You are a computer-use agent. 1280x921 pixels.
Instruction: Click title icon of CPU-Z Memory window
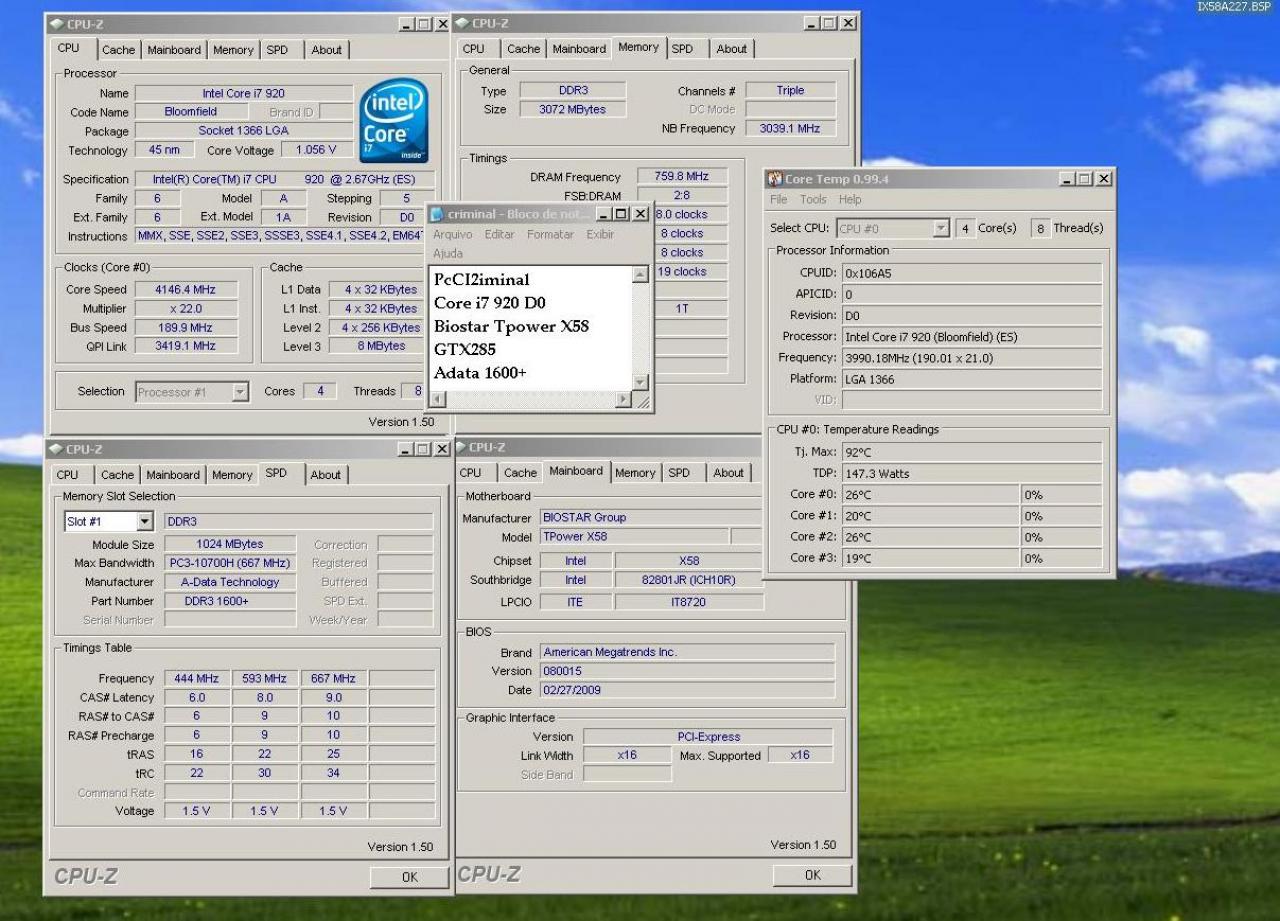click(462, 22)
